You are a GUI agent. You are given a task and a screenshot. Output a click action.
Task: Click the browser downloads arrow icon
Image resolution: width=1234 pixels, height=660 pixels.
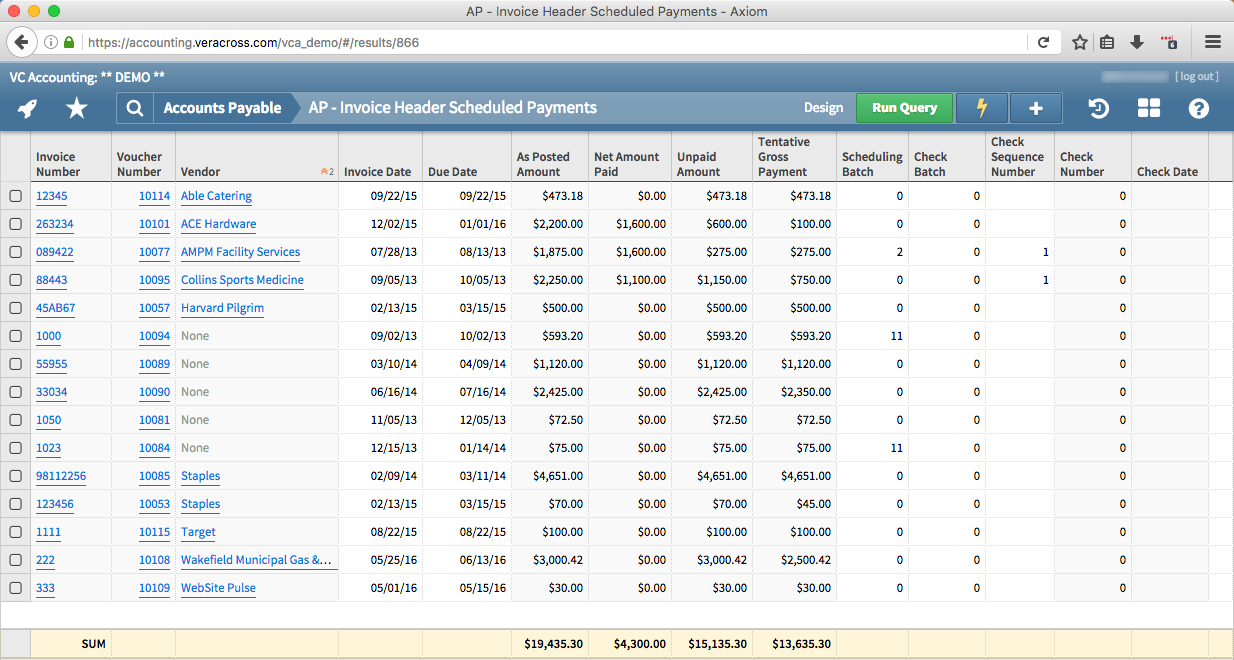1139,42
